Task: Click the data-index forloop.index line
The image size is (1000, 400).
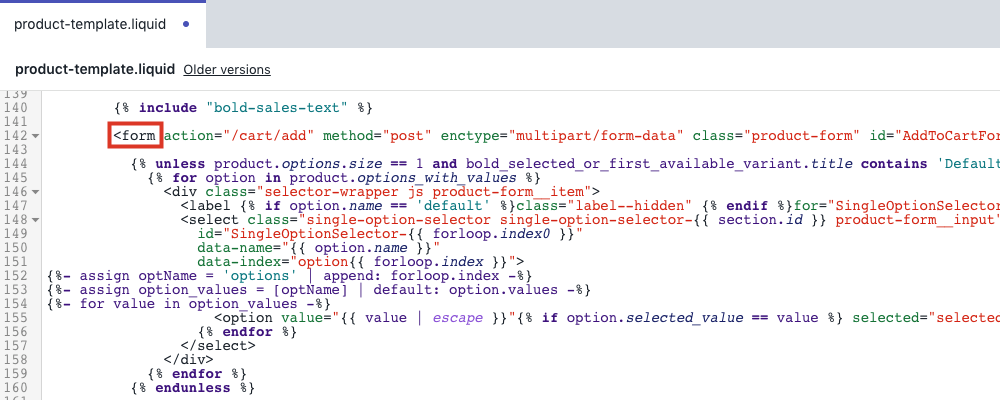Action: [x=361, y=262]
